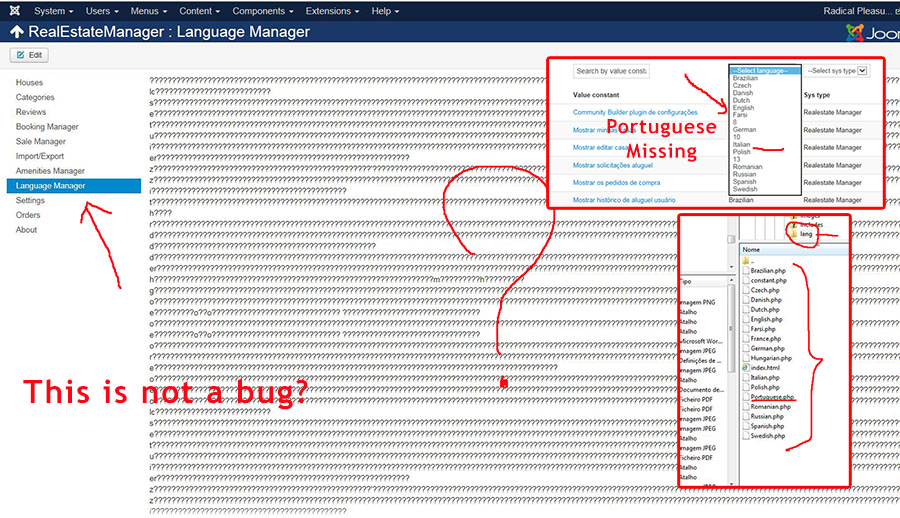900x518 pixels.
Task: Go to Houses in the sidebar
Action: point(29,83)
